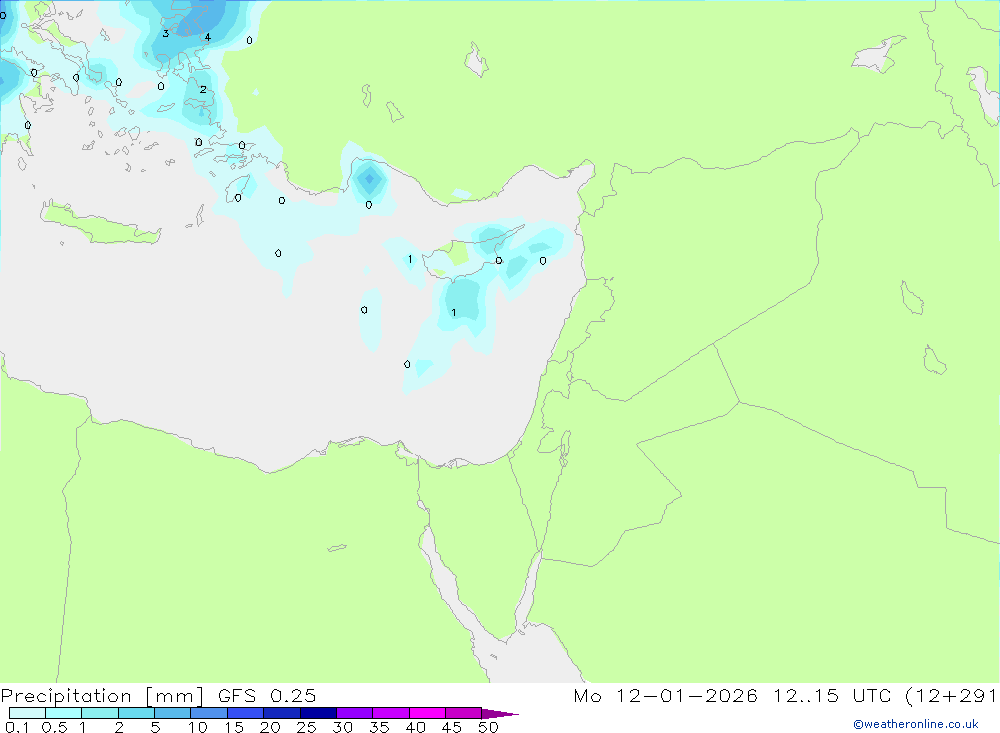This screenshot has height=733, width=1000.
Task: Click the above-50 arrow tip of the legend
Action: pyautogui.click(x=500, y=714)
